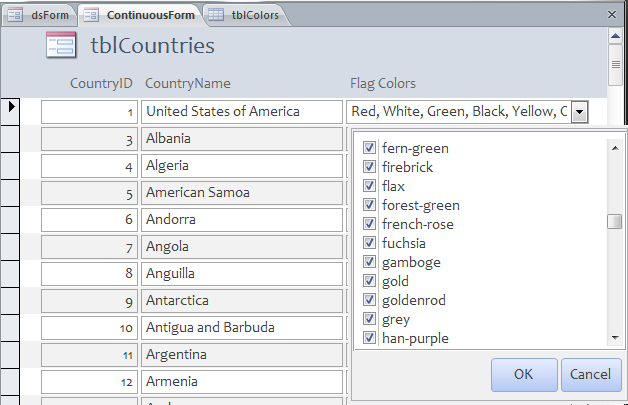Toggle the forest-green checkbox
628x405 pixels.
(369, 204)
